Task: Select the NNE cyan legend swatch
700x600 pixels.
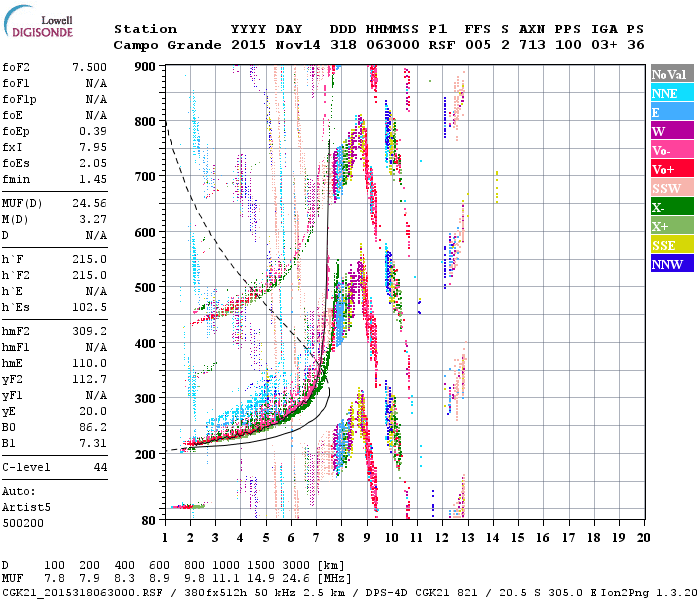Action: [x=672, y=93]
